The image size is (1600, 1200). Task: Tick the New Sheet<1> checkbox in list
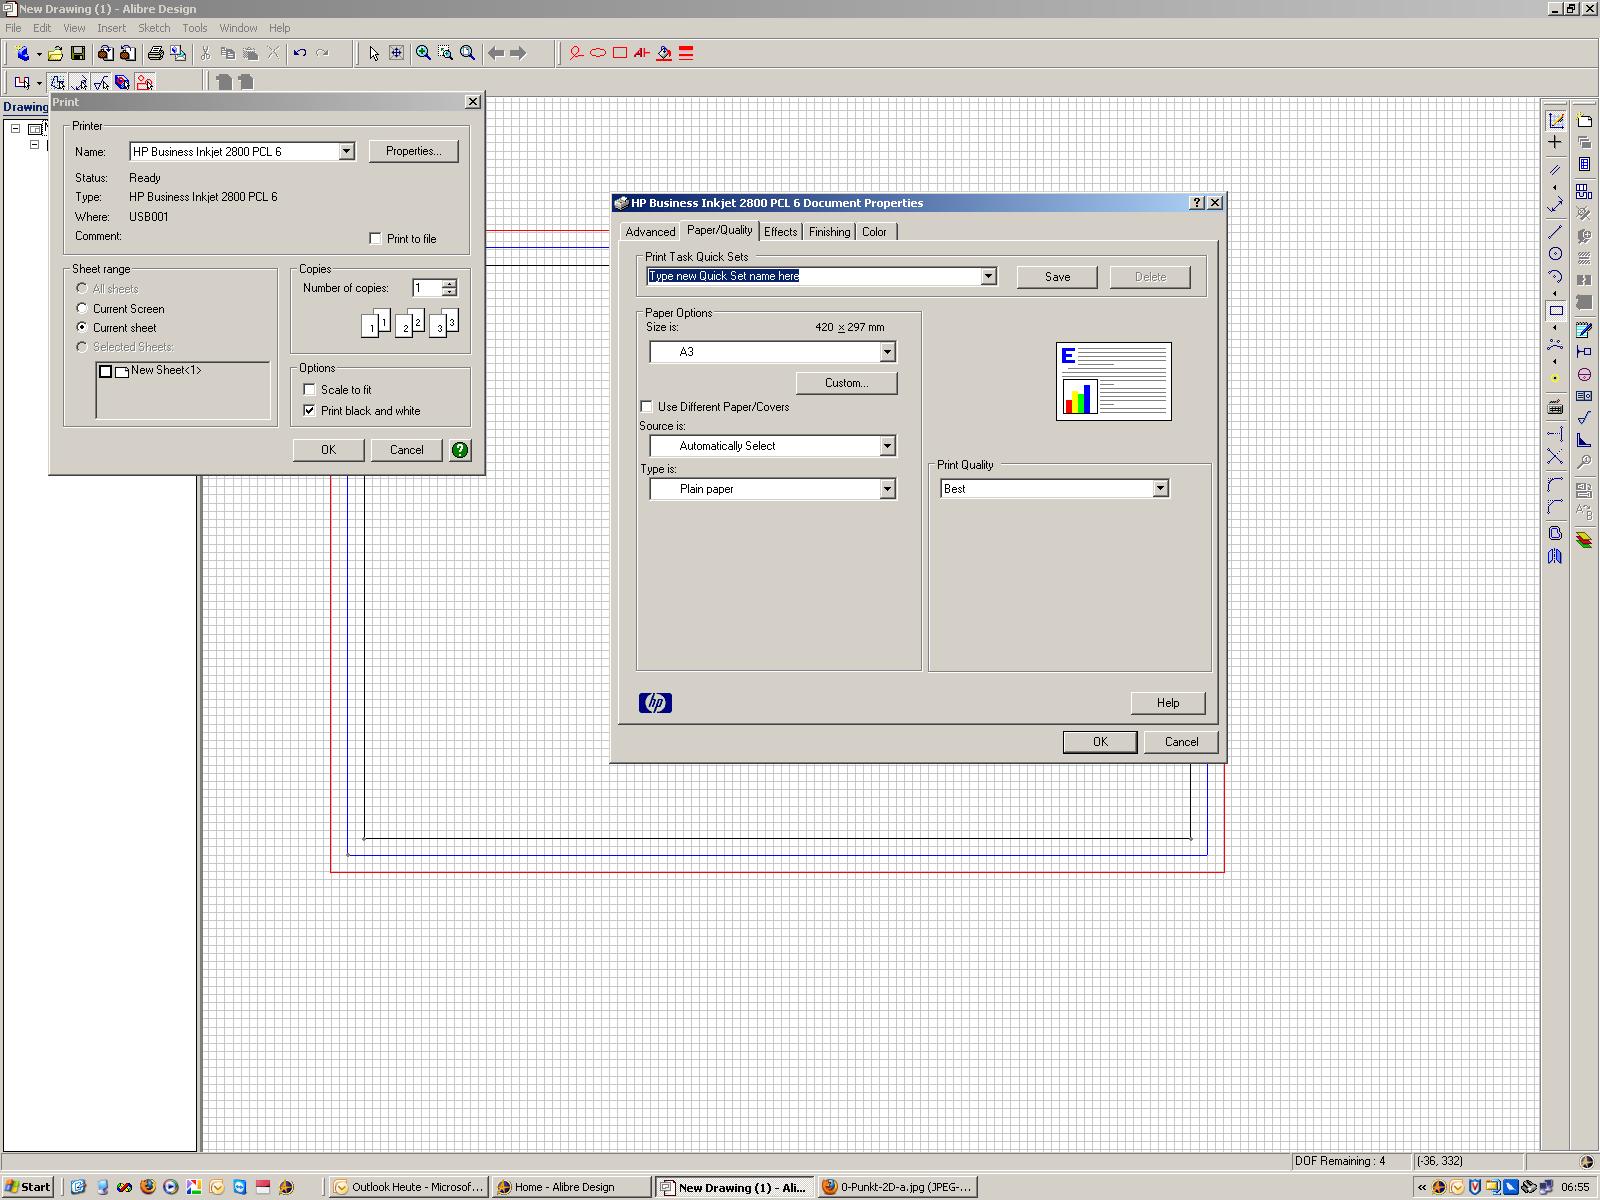(105, 372)
